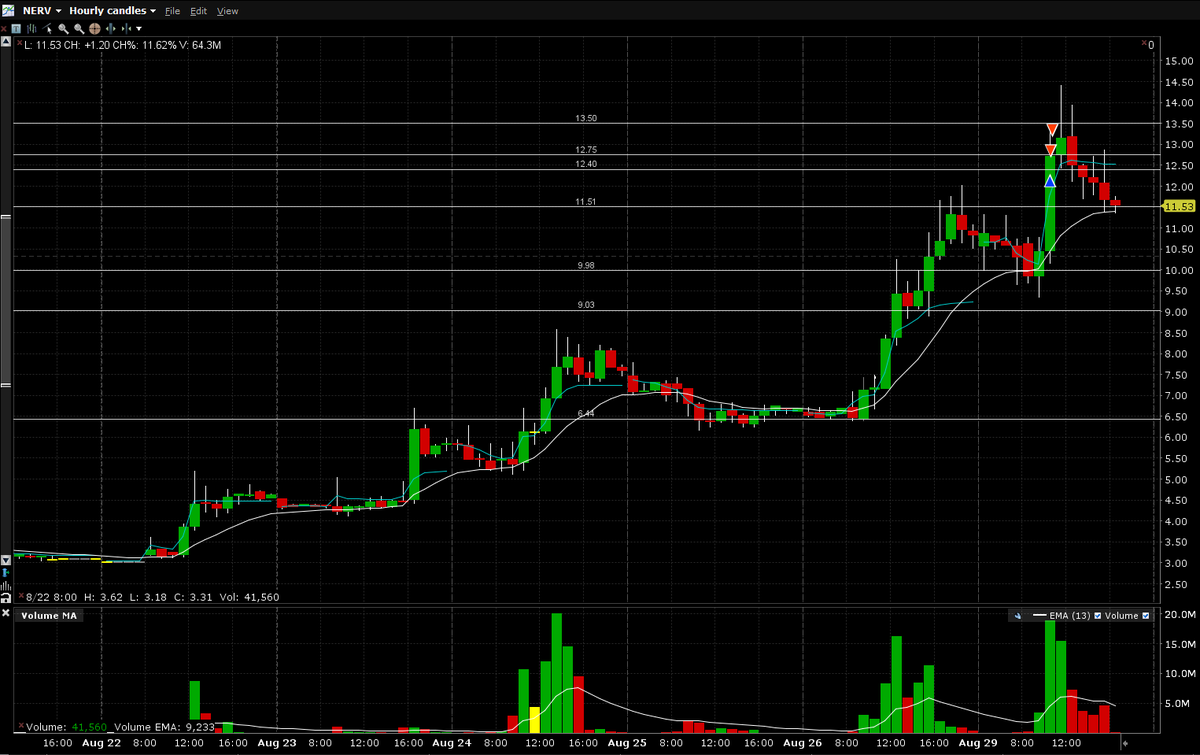The image size is (1200, 755).
Task: Click the 12.75 horizontal line label
Action: tap(586, 150)
